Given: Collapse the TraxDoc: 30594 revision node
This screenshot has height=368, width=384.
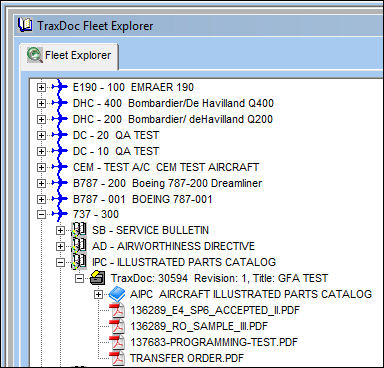Looking at the screenshot, I should pyautogui.click(x=79, y=278).
